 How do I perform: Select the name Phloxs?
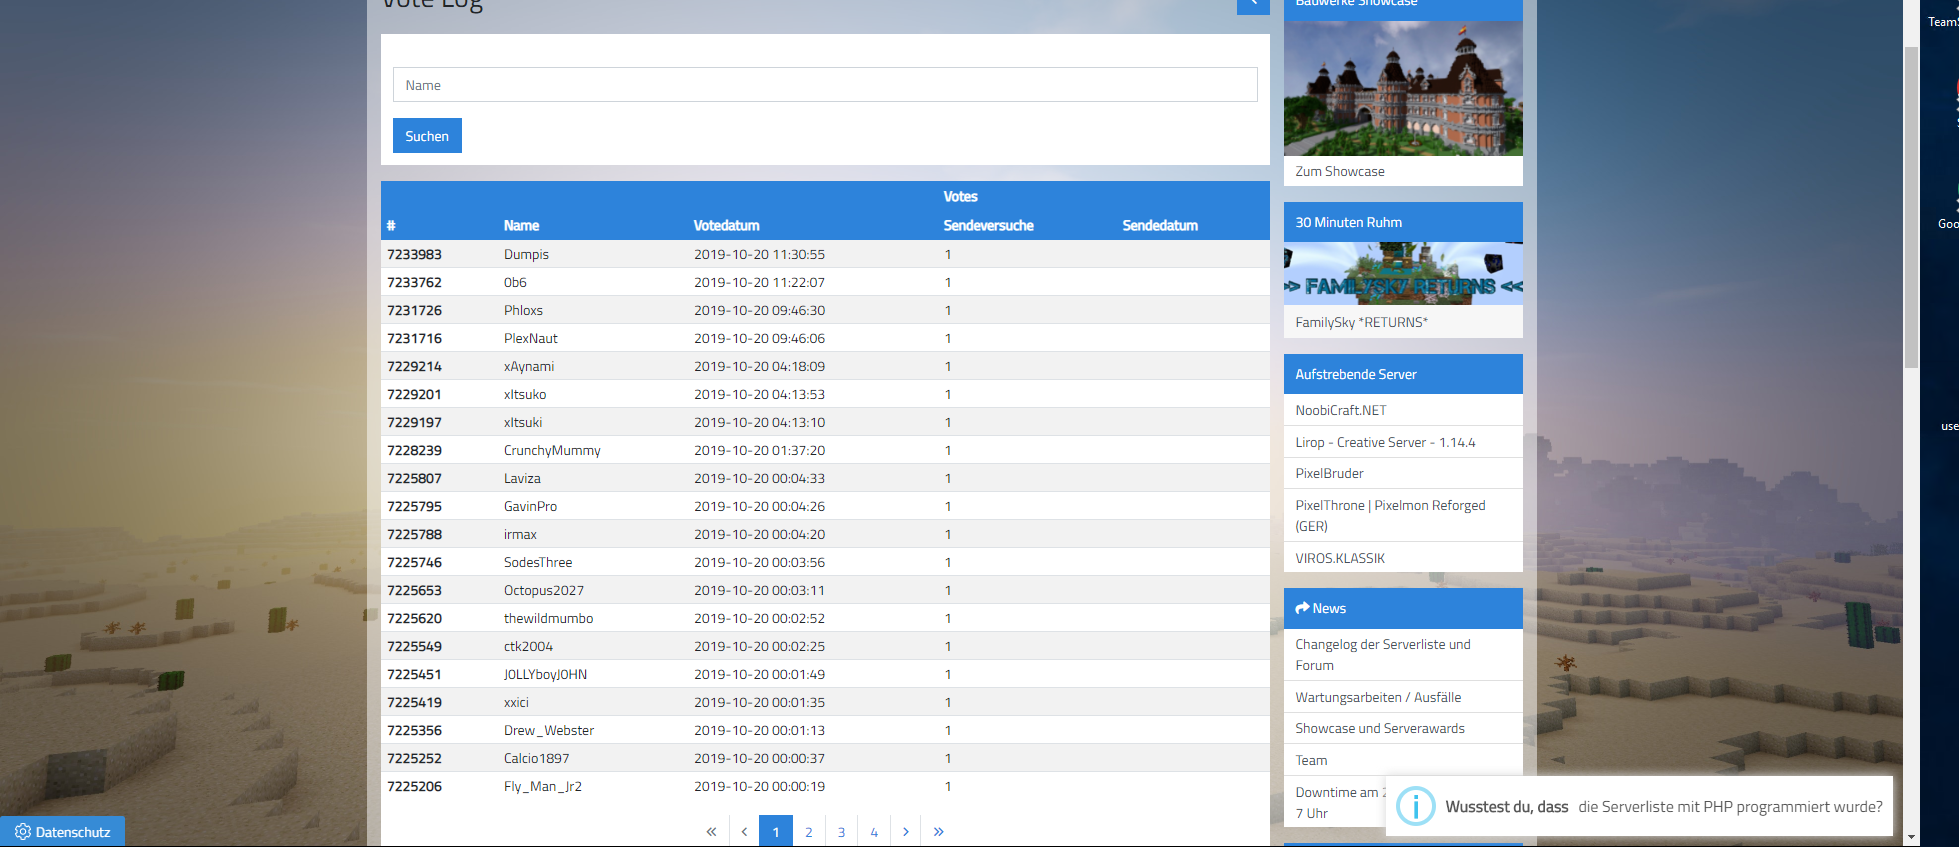tap(523, 310)
